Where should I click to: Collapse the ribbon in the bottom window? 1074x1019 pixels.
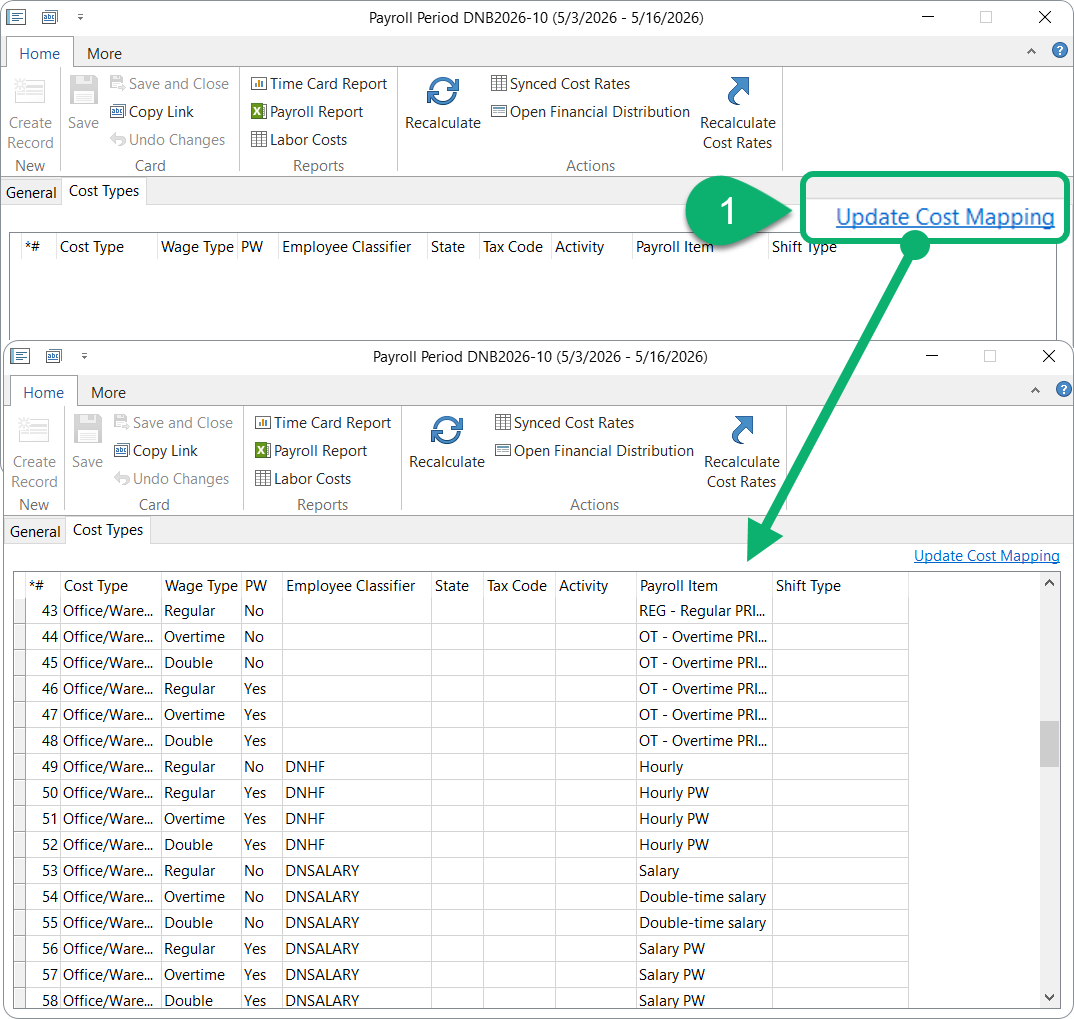tap(1036, 390)
